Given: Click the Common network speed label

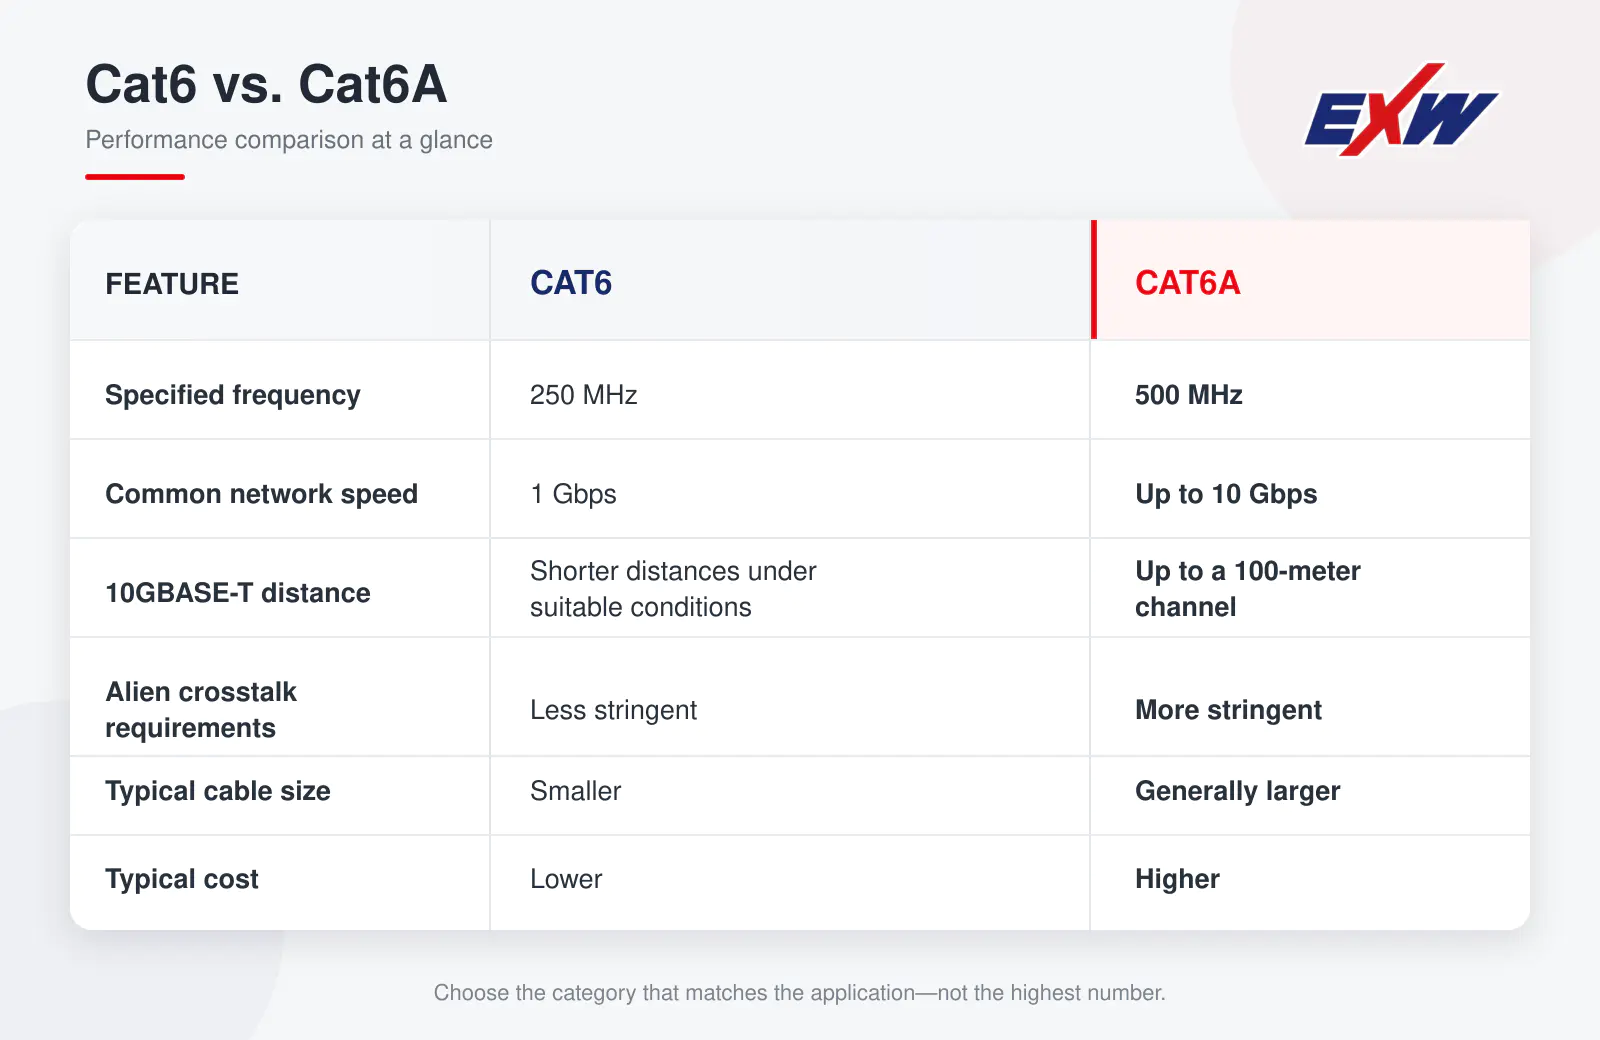Looking at the screenshot, I should [x=262, y=494].
